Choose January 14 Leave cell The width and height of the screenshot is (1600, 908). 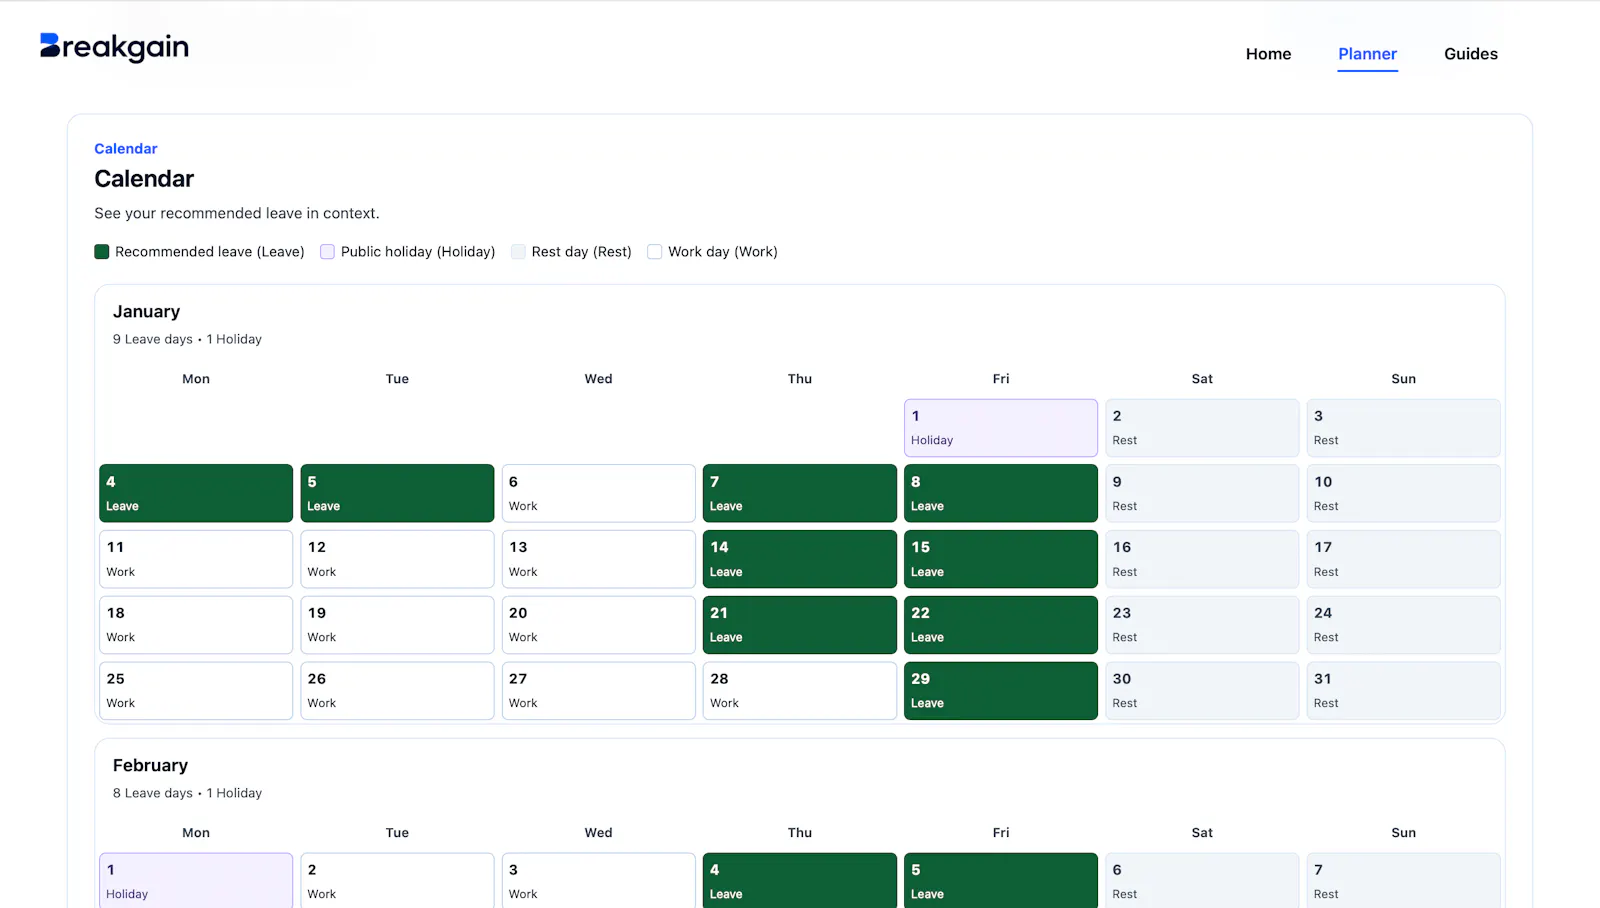coord(800,559)
